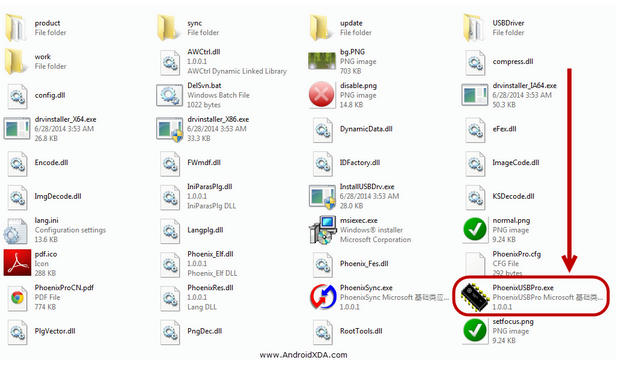Select the green normal.png checkmark icon
This screenshot has width=621, height=367.
coord(475,230)
